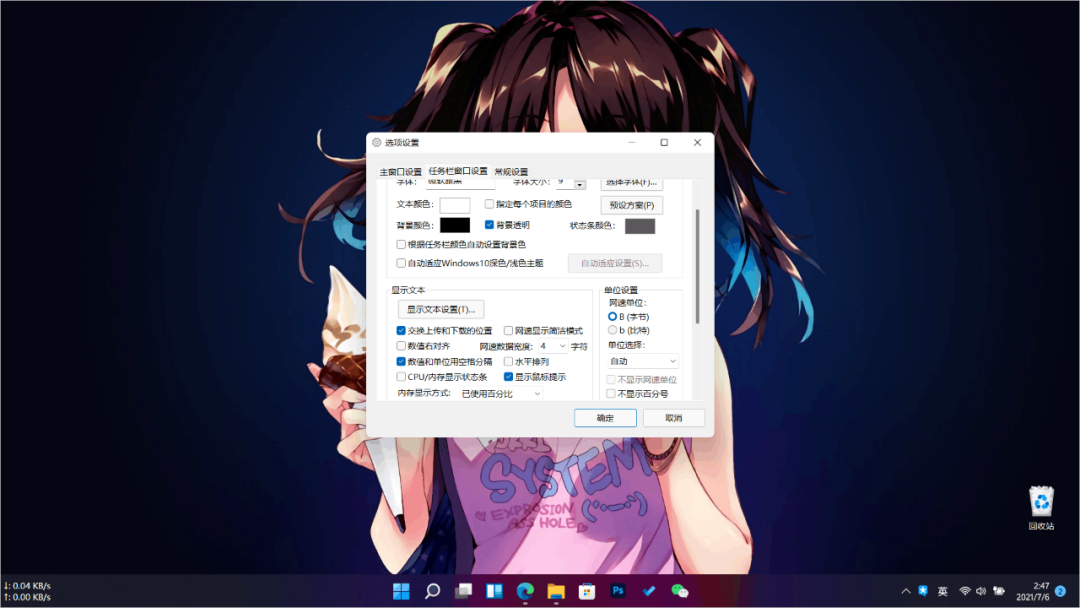Check 数值右对齐 checkbox
The width and height of the screenshot is (1080, 608).
click(x=401, y=346)
